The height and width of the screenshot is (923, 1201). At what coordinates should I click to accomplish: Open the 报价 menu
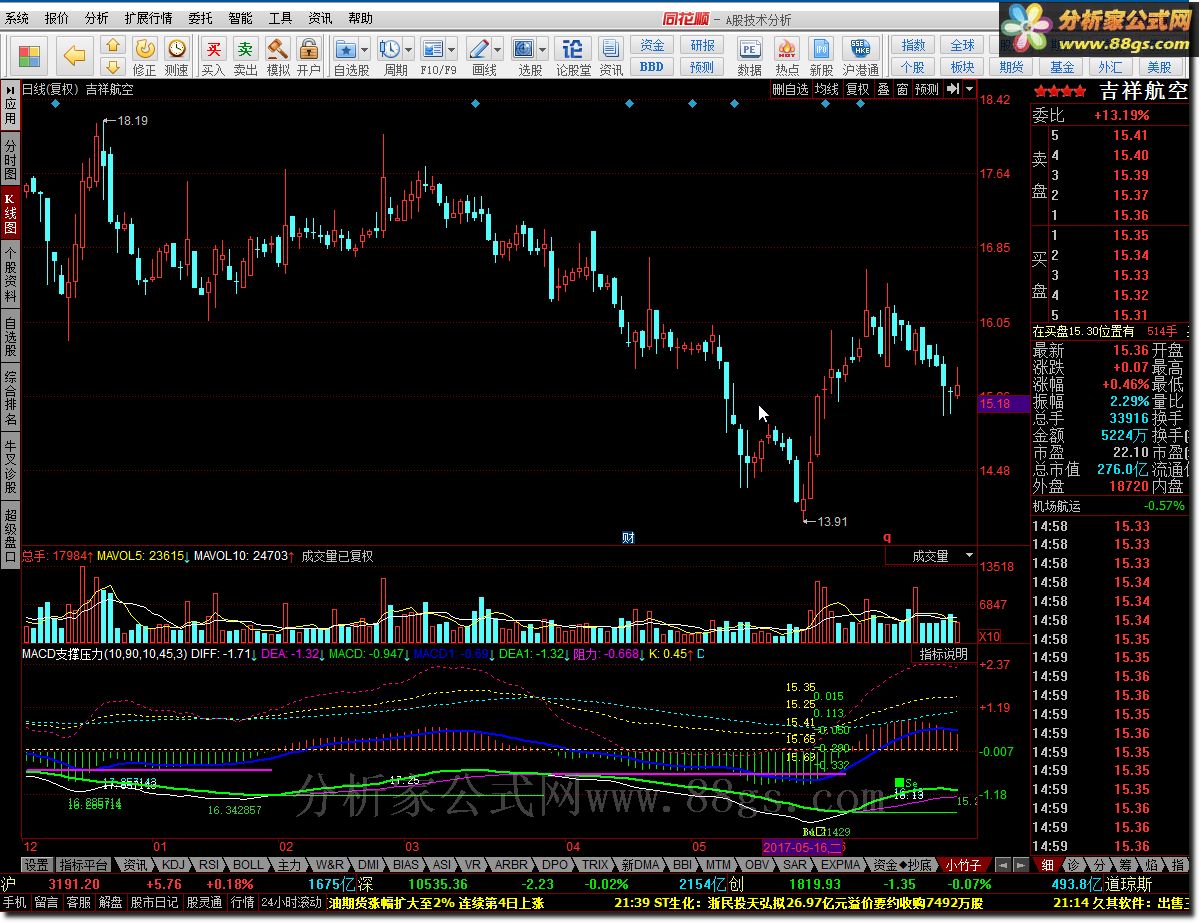click(57, 18)
